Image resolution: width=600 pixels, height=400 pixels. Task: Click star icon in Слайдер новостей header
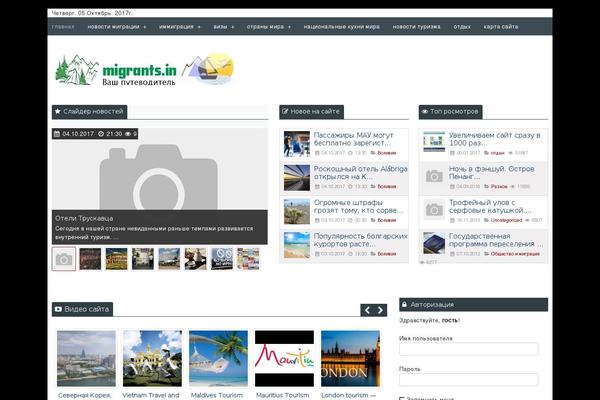57,111
